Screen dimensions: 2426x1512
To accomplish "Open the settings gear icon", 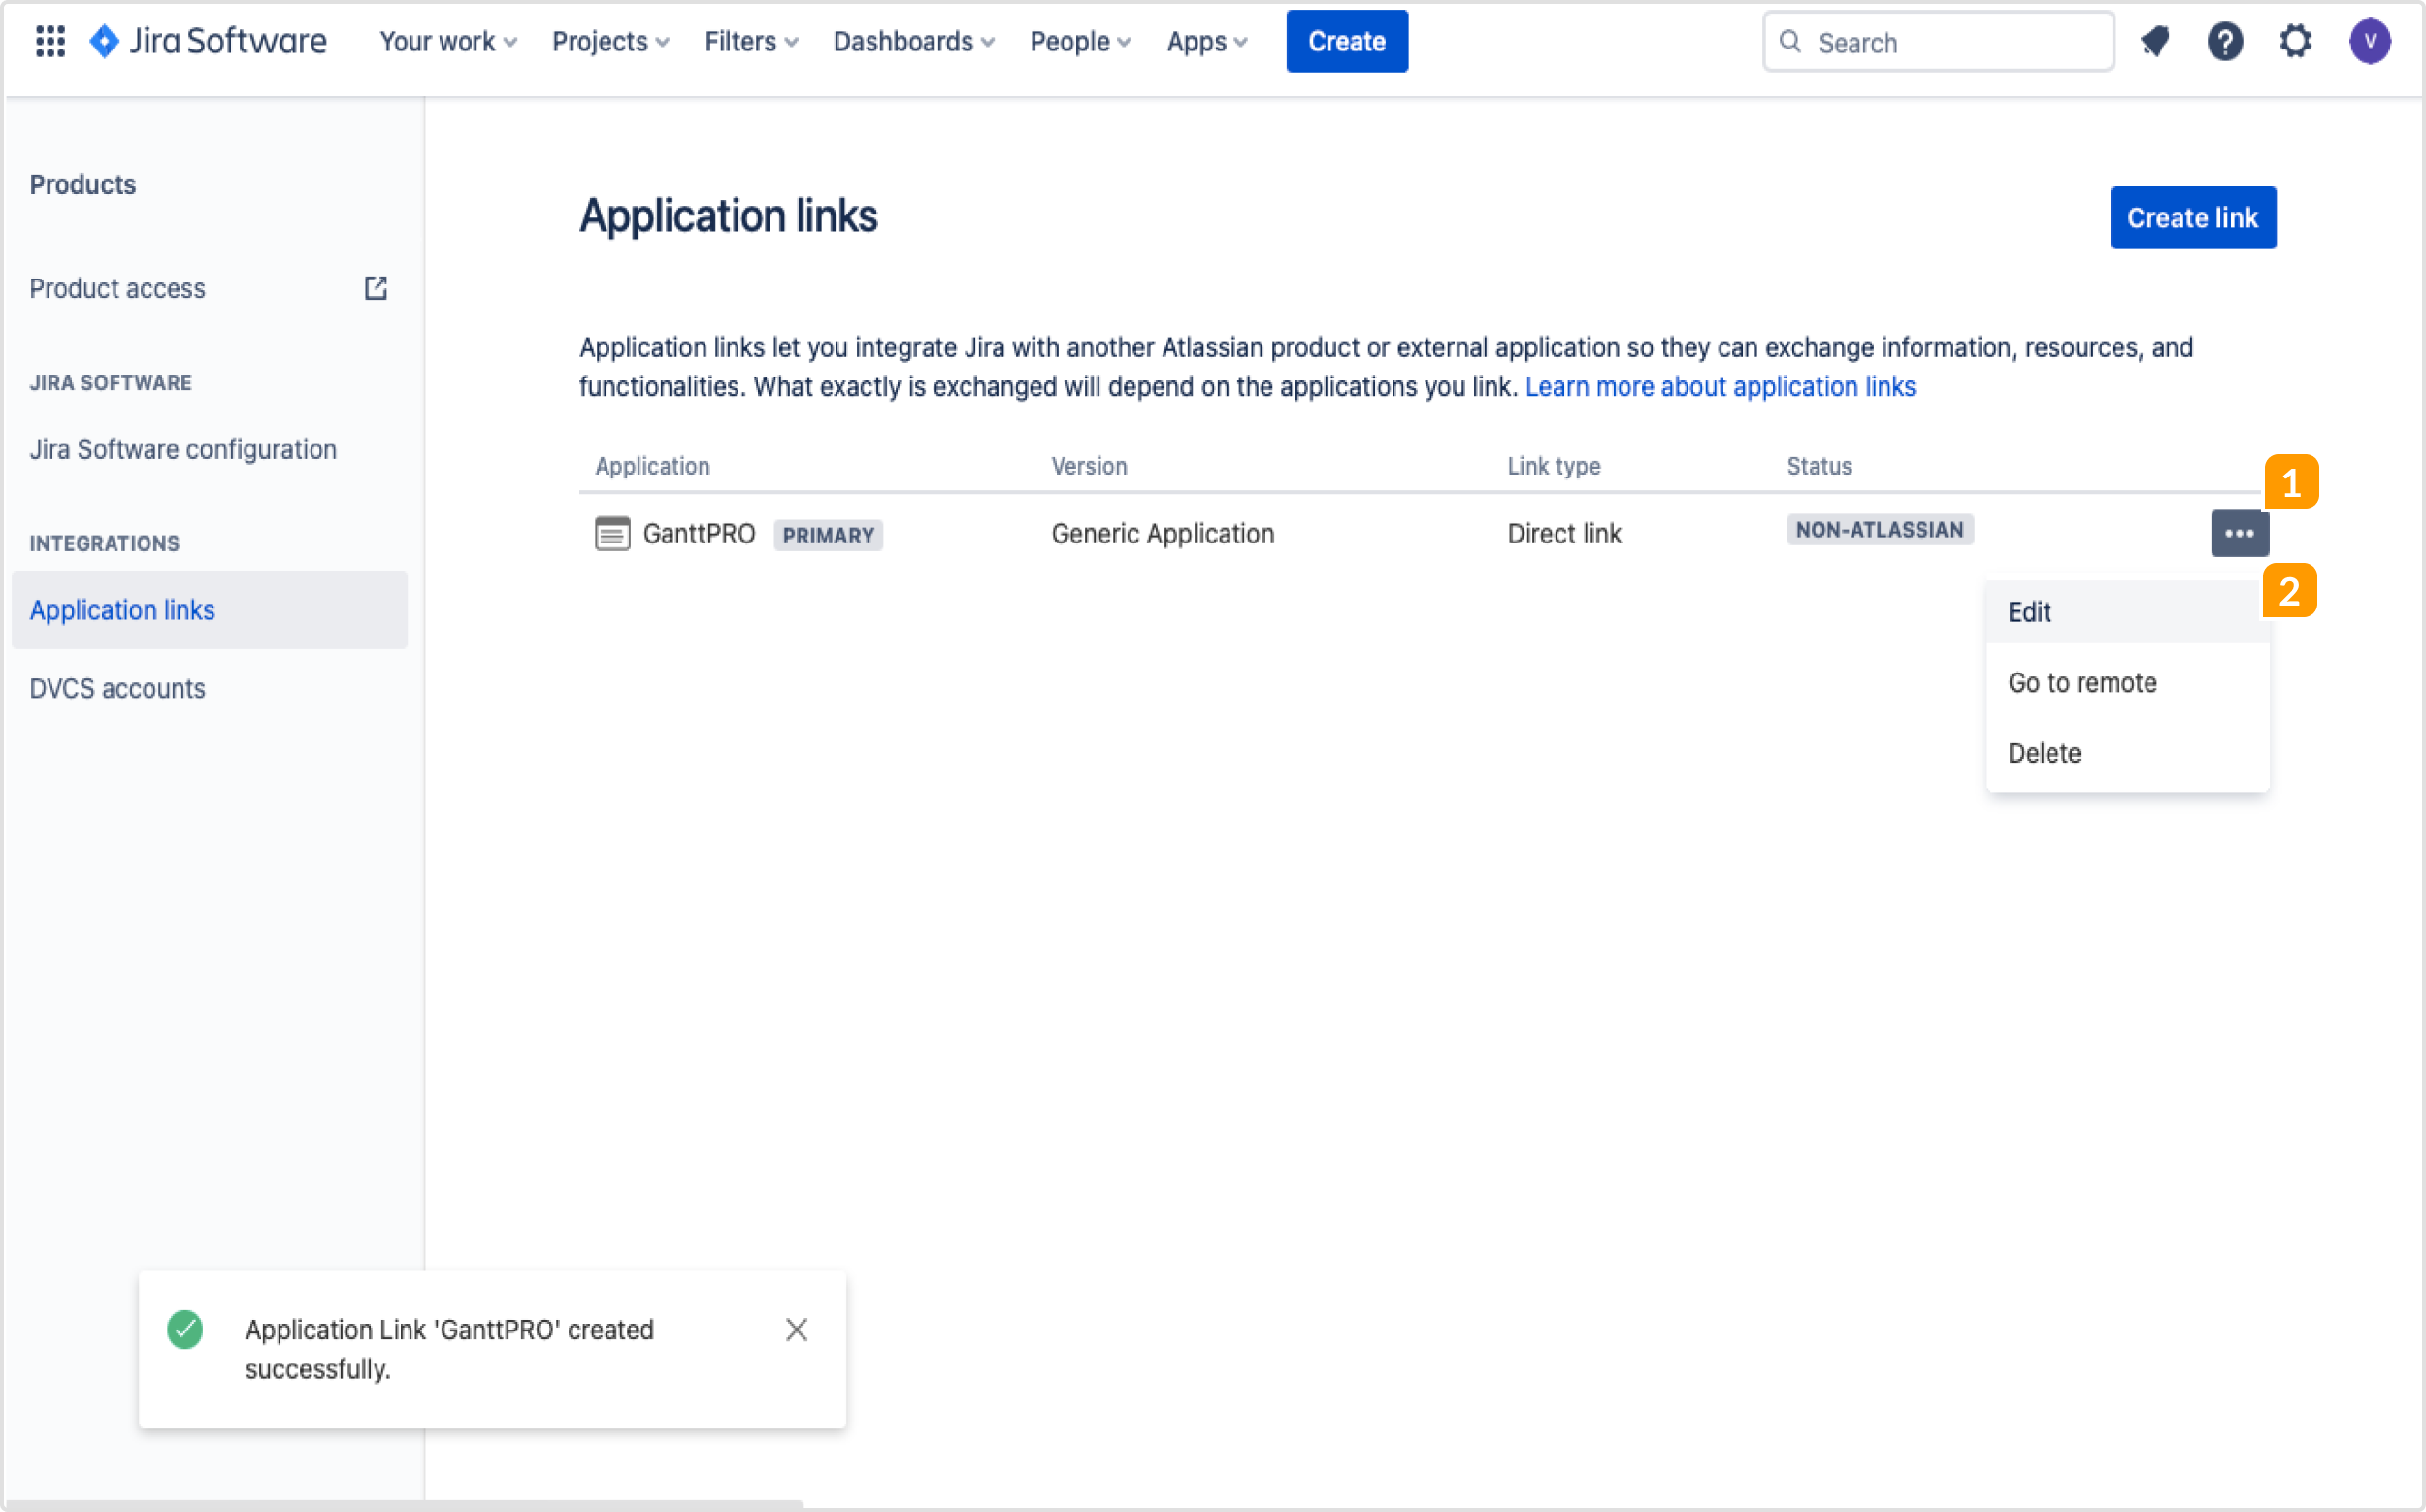I will [x=2295, y=41].
